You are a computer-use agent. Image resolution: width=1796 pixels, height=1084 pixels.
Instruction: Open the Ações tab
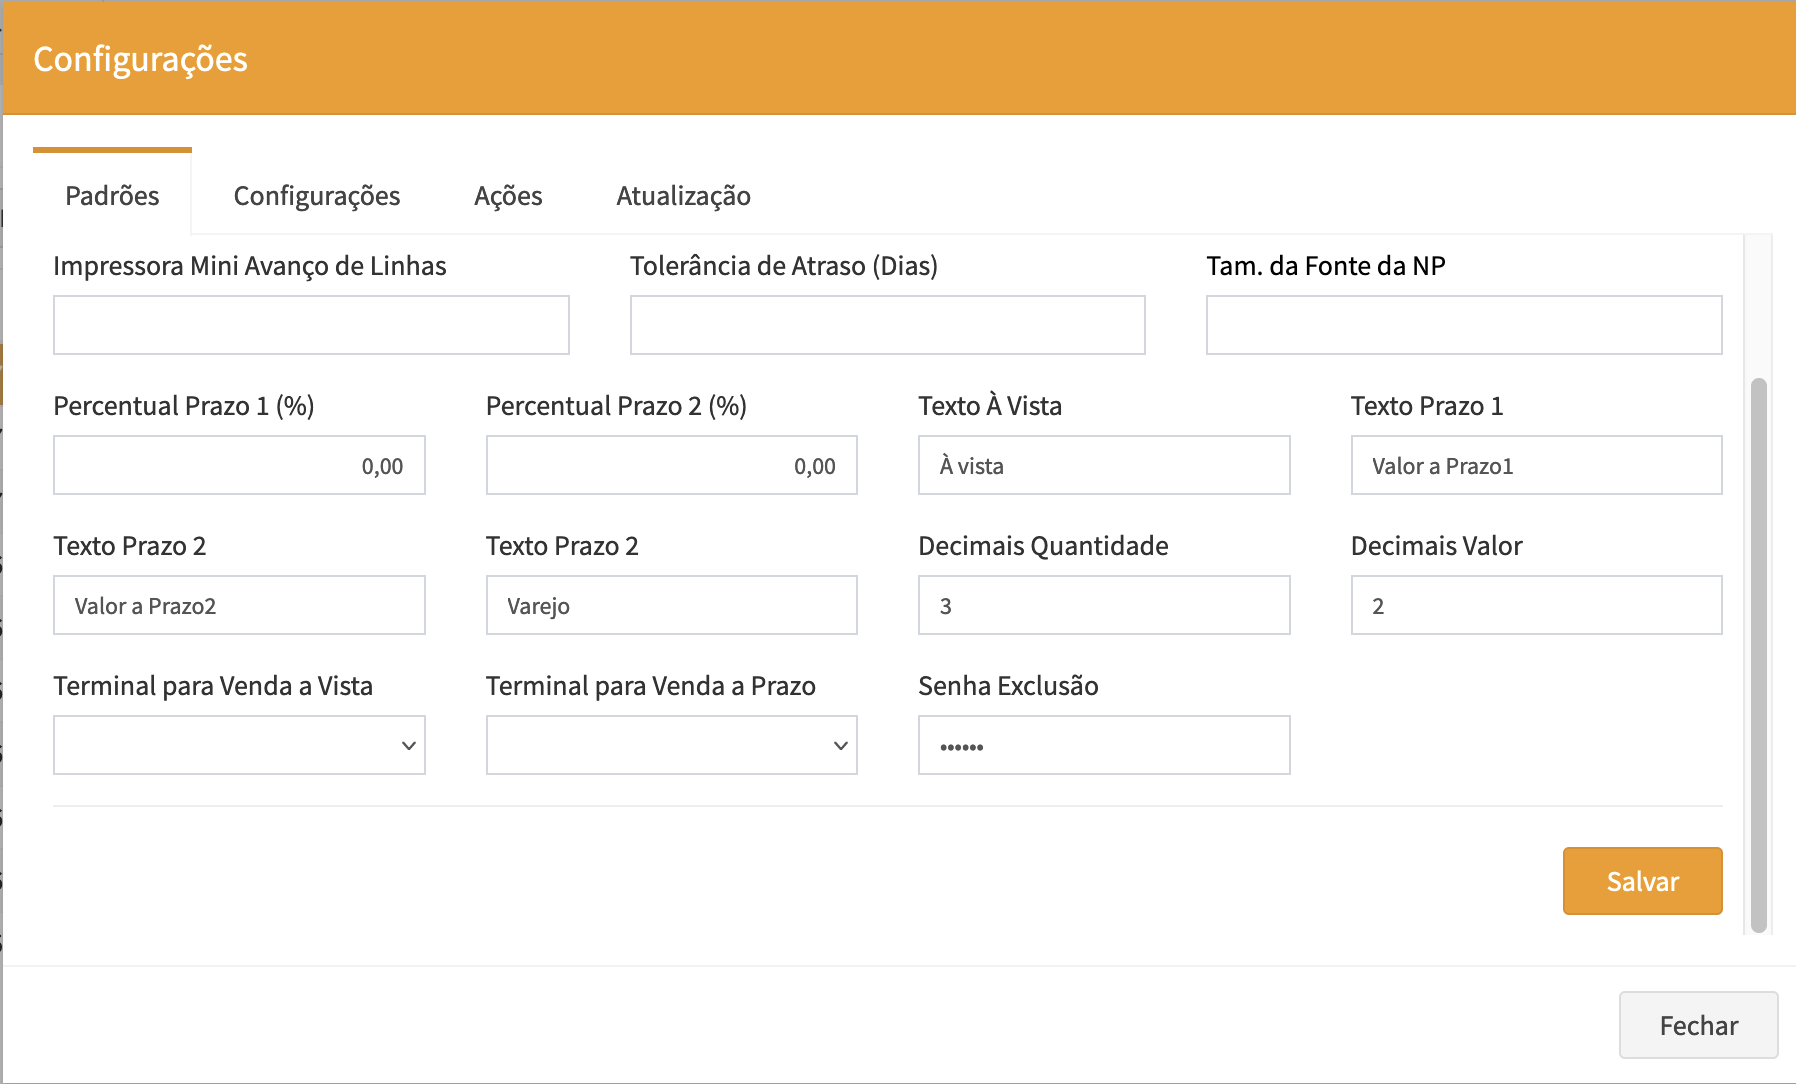coord(508,196)
